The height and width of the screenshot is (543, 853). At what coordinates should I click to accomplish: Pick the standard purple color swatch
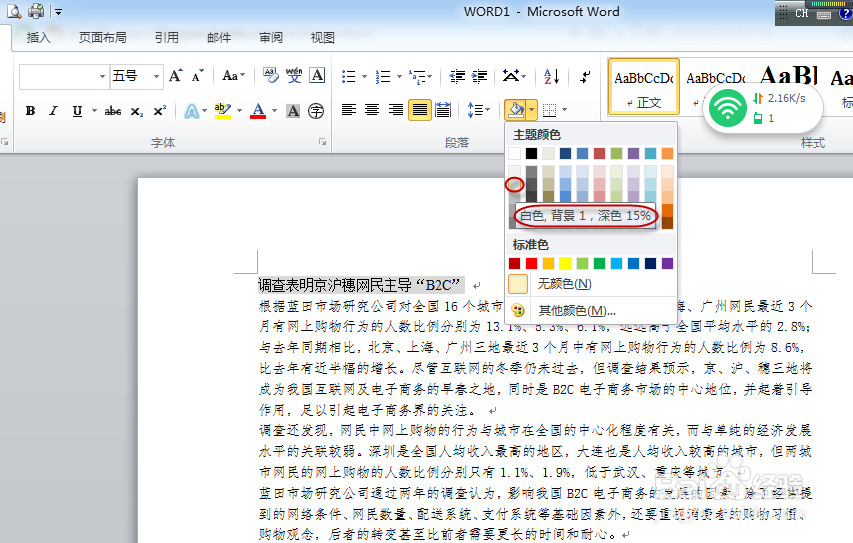coord(667,263)
